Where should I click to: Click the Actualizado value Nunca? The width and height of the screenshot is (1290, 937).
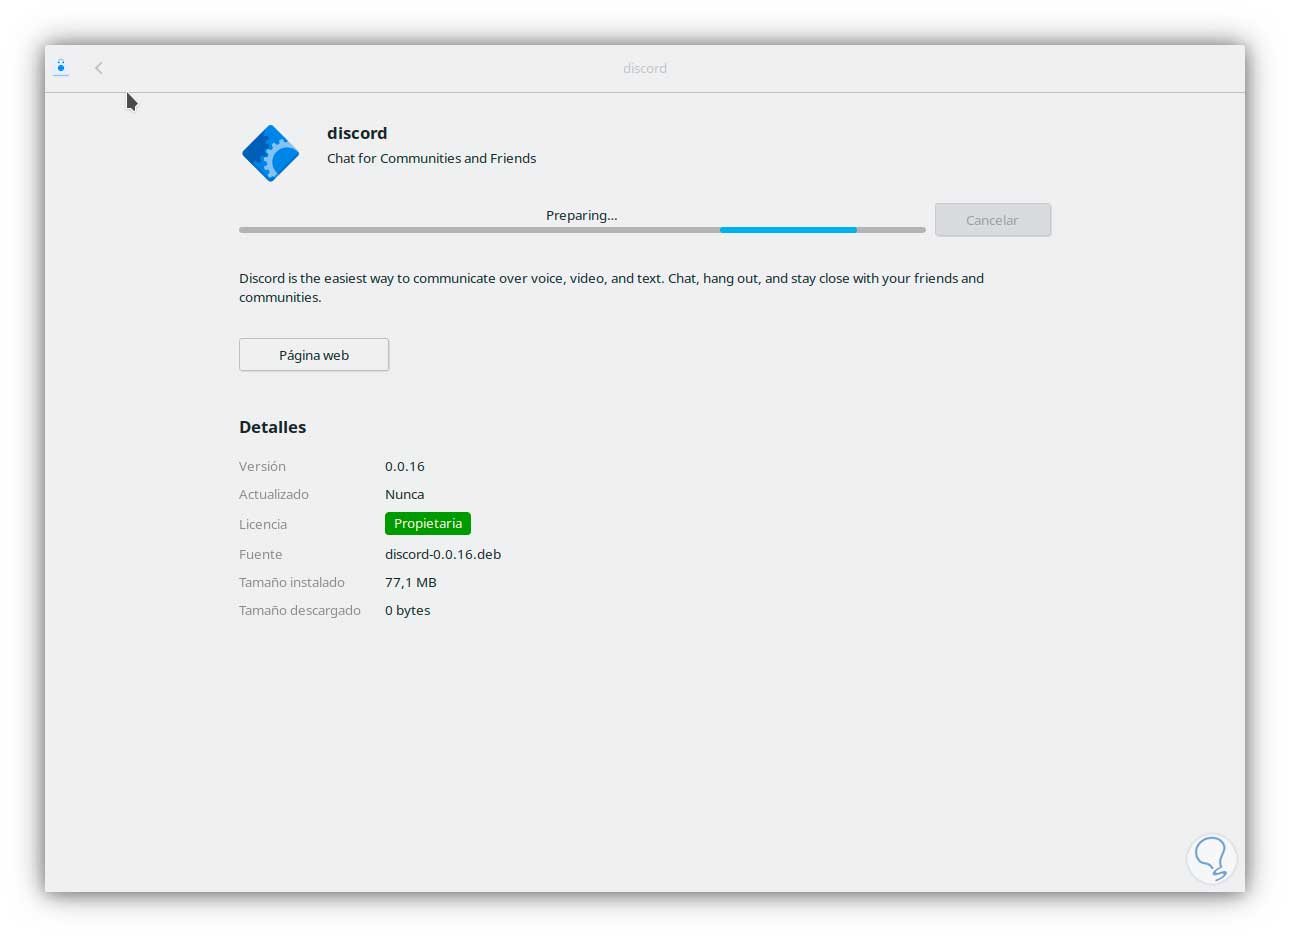tap(405, 494)
